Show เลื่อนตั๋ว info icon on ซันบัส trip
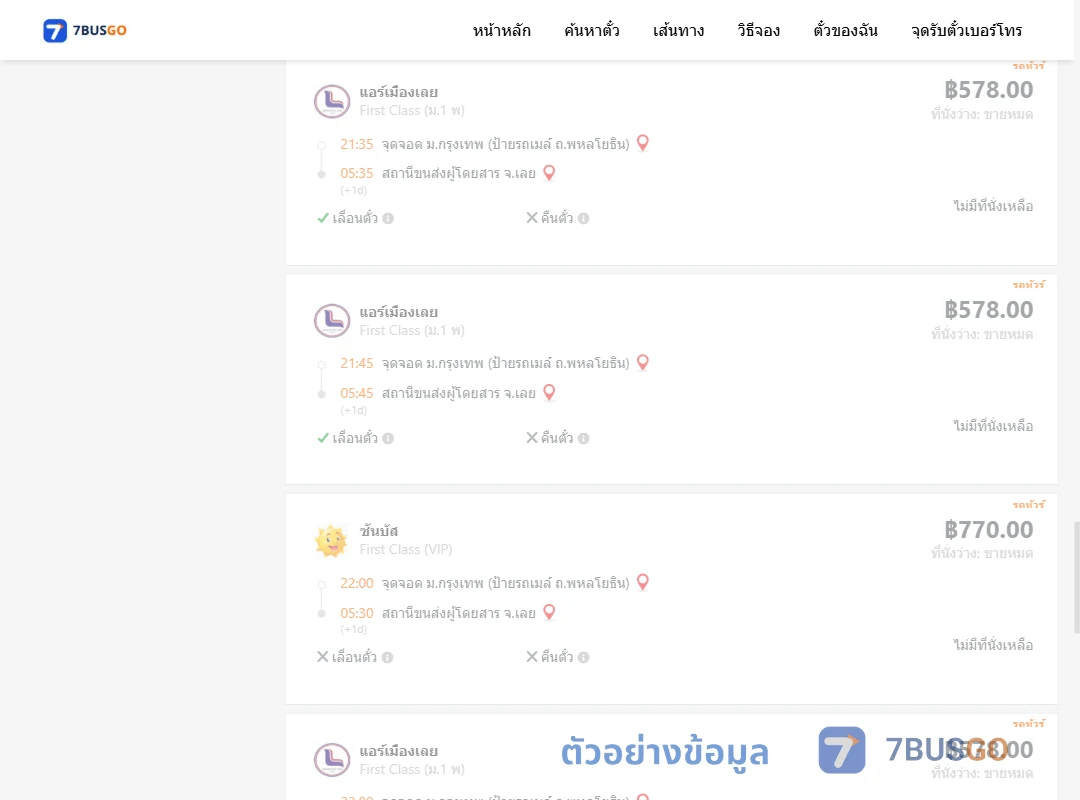Screen dimensions: 1080x800 click(x=388, y=657)
